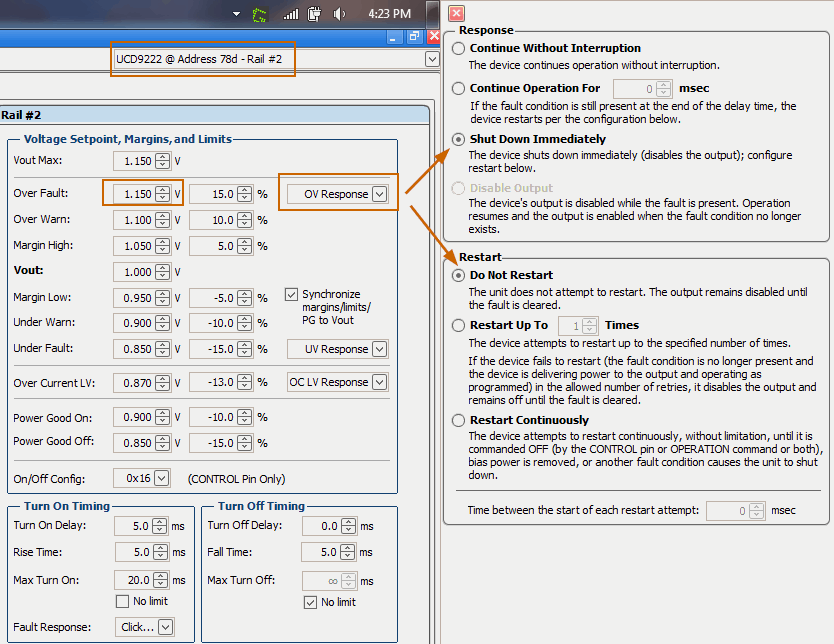The image size is (834, 644).
Task: Click the (CONTROL Pin Only) text
Action: click(x=236, y=479)
